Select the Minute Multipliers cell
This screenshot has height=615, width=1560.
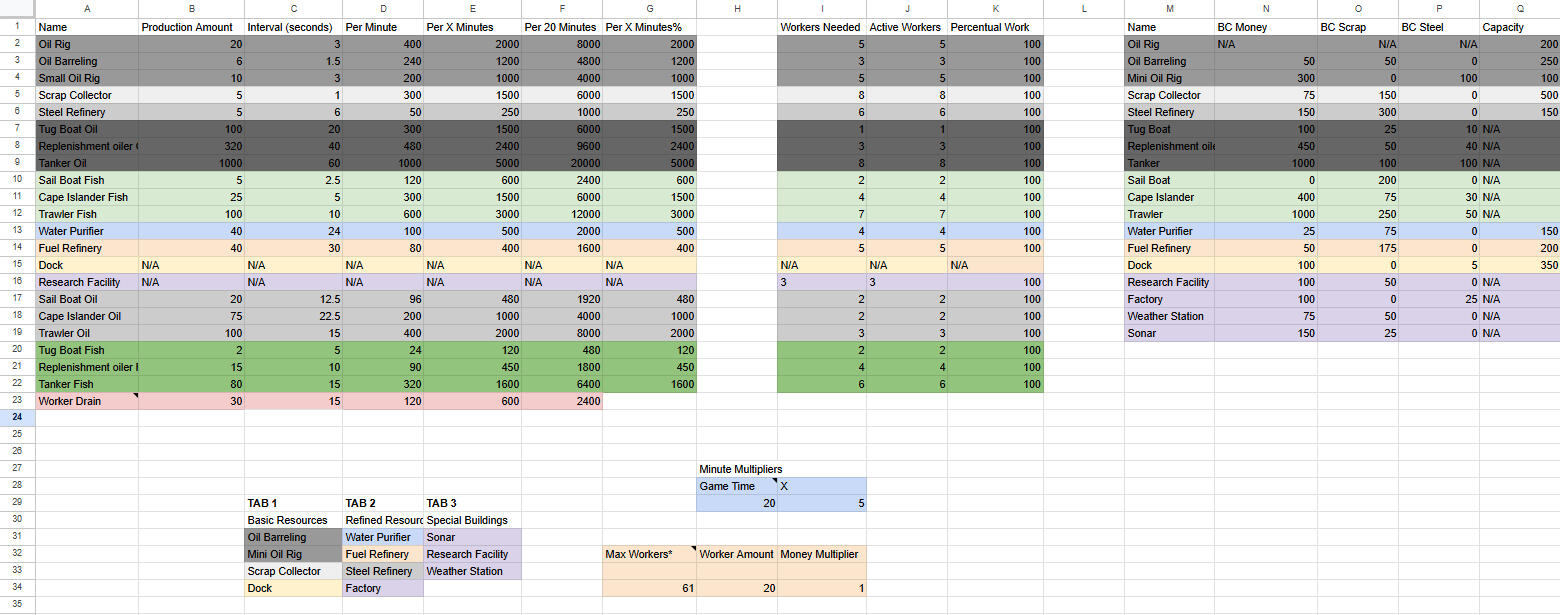(741, 469)
